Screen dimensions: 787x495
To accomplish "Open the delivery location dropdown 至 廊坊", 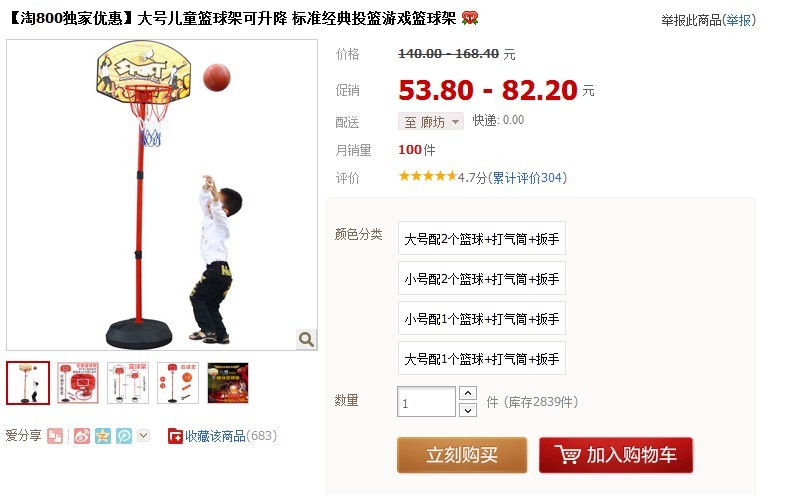I will [x=431, y=121].
